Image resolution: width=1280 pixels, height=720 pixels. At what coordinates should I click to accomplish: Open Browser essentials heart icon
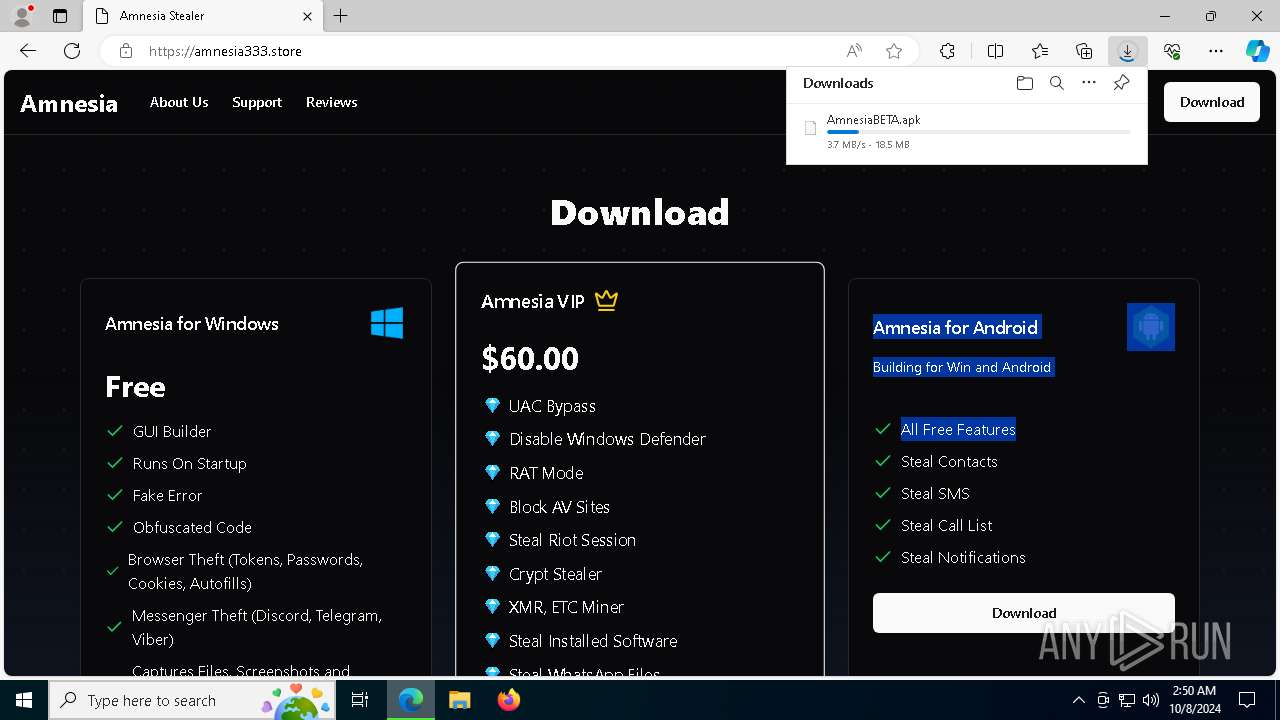click(1172, 51)
